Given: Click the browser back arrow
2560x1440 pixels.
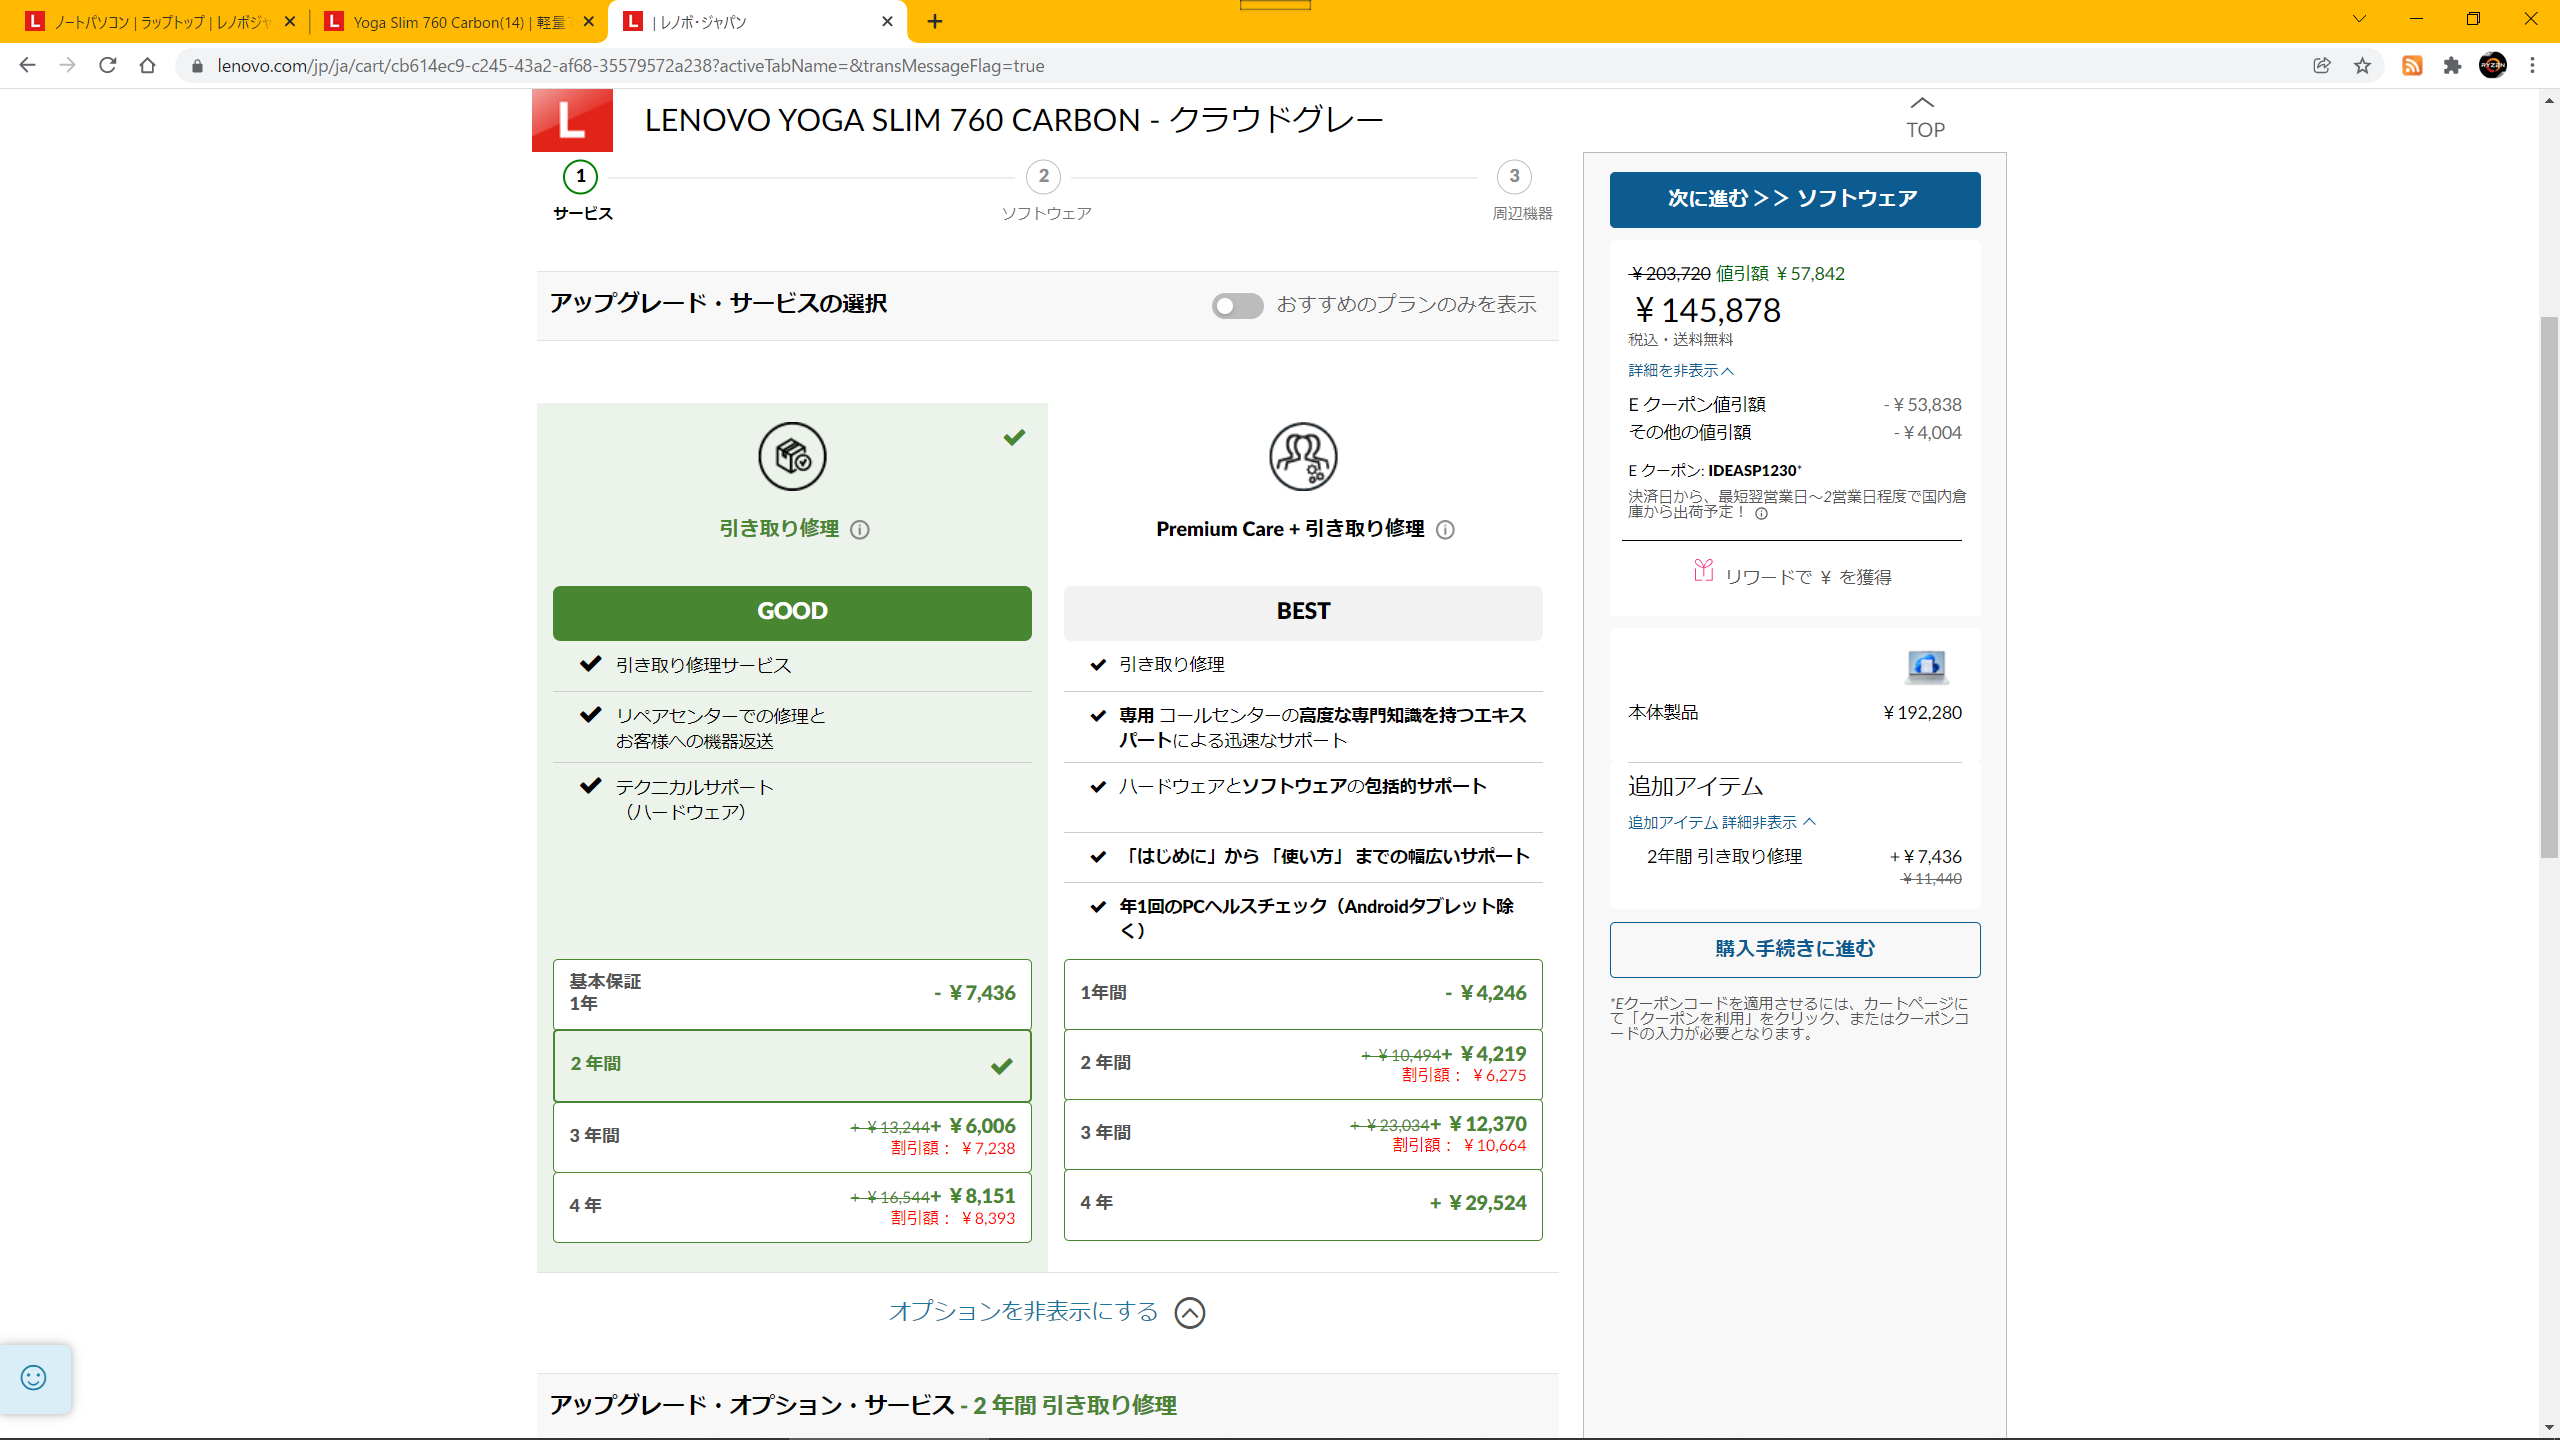Looking at the screenshot, I should tap(27, 65).
